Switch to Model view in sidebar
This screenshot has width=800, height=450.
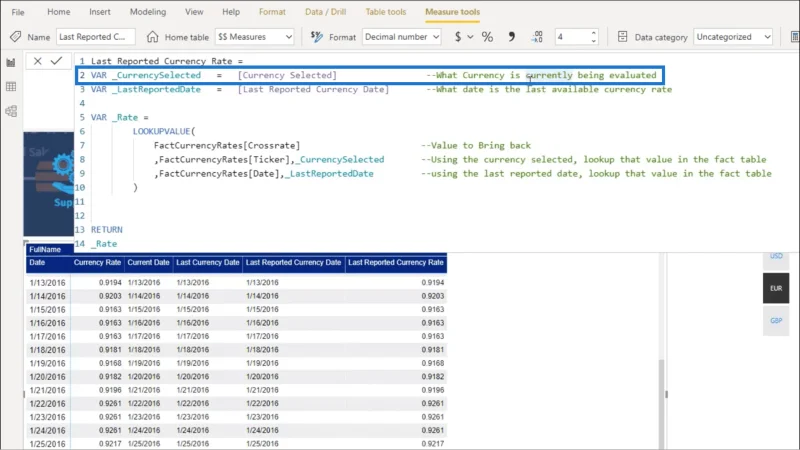(11, 111)
